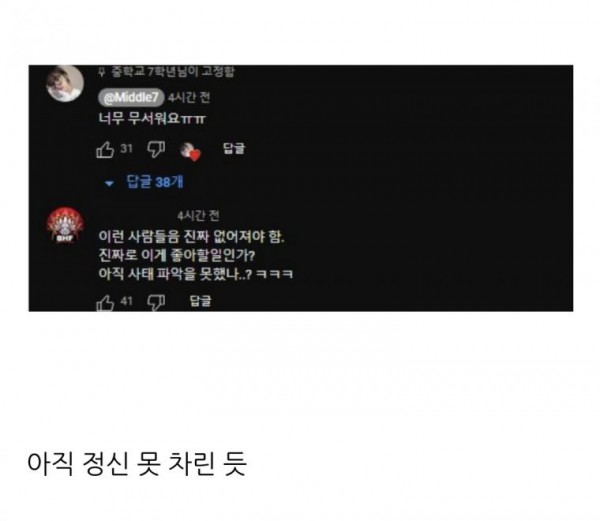Click the 41 like count

click(x=126, y=301)
